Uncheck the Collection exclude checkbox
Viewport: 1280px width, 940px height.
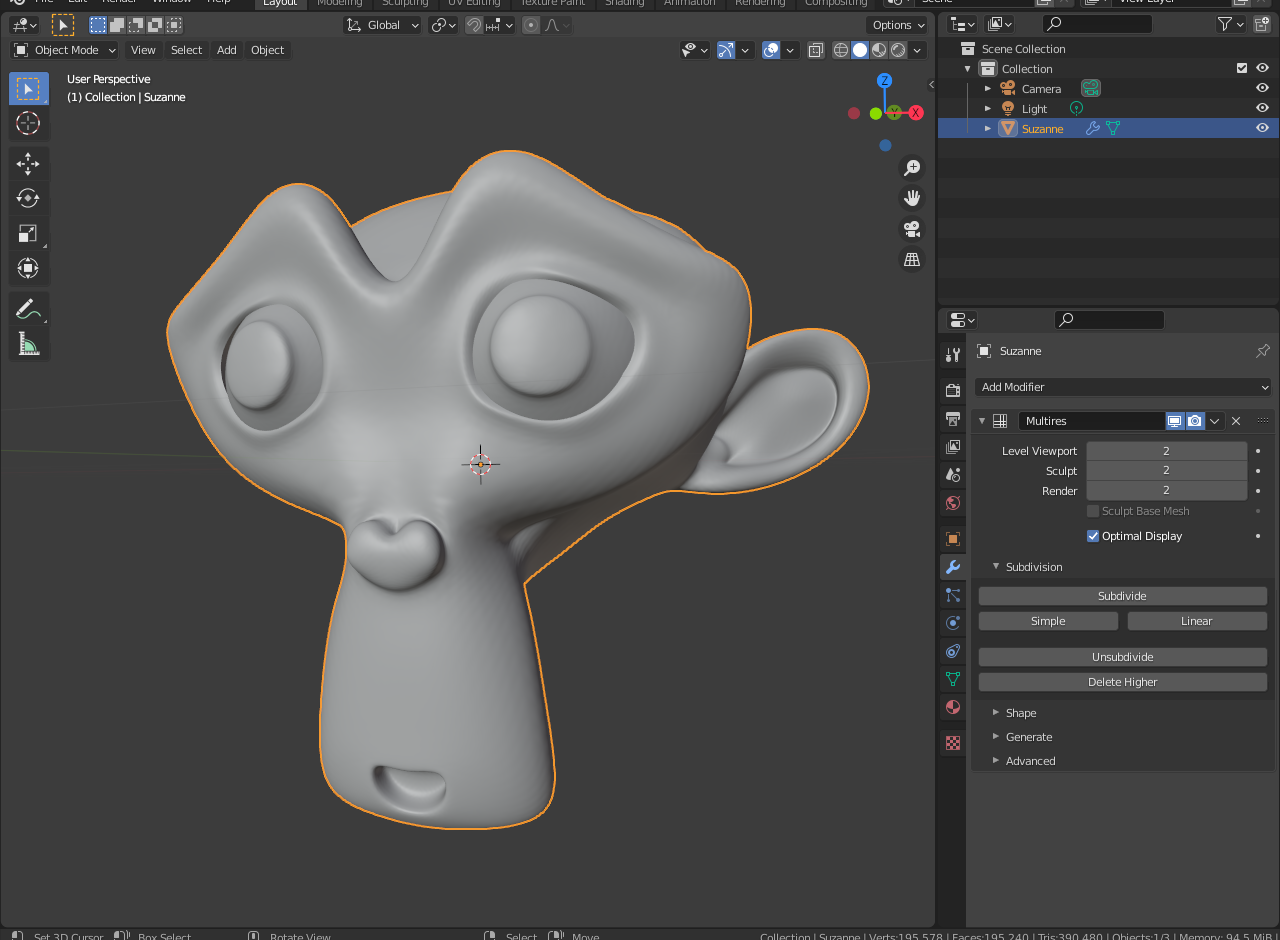click(x=1242, y=68)
